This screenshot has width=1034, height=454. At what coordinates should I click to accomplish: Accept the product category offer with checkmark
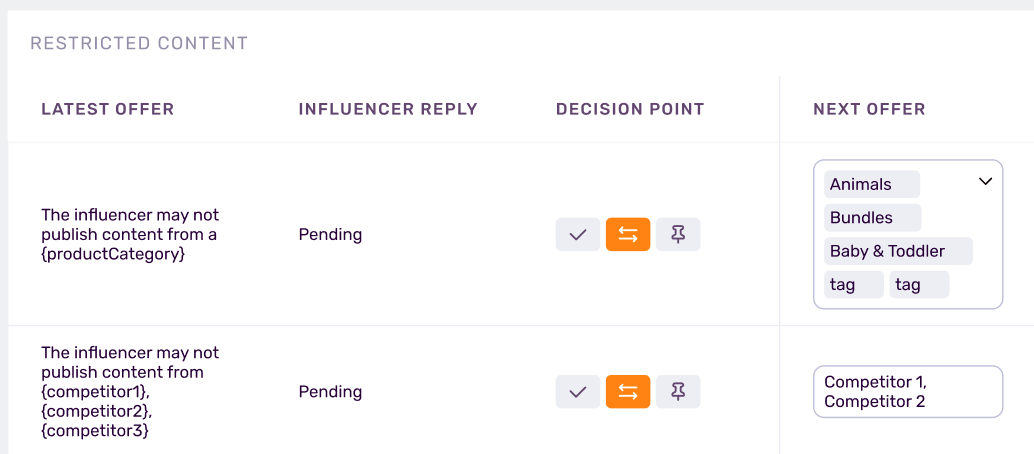(578, 235)
